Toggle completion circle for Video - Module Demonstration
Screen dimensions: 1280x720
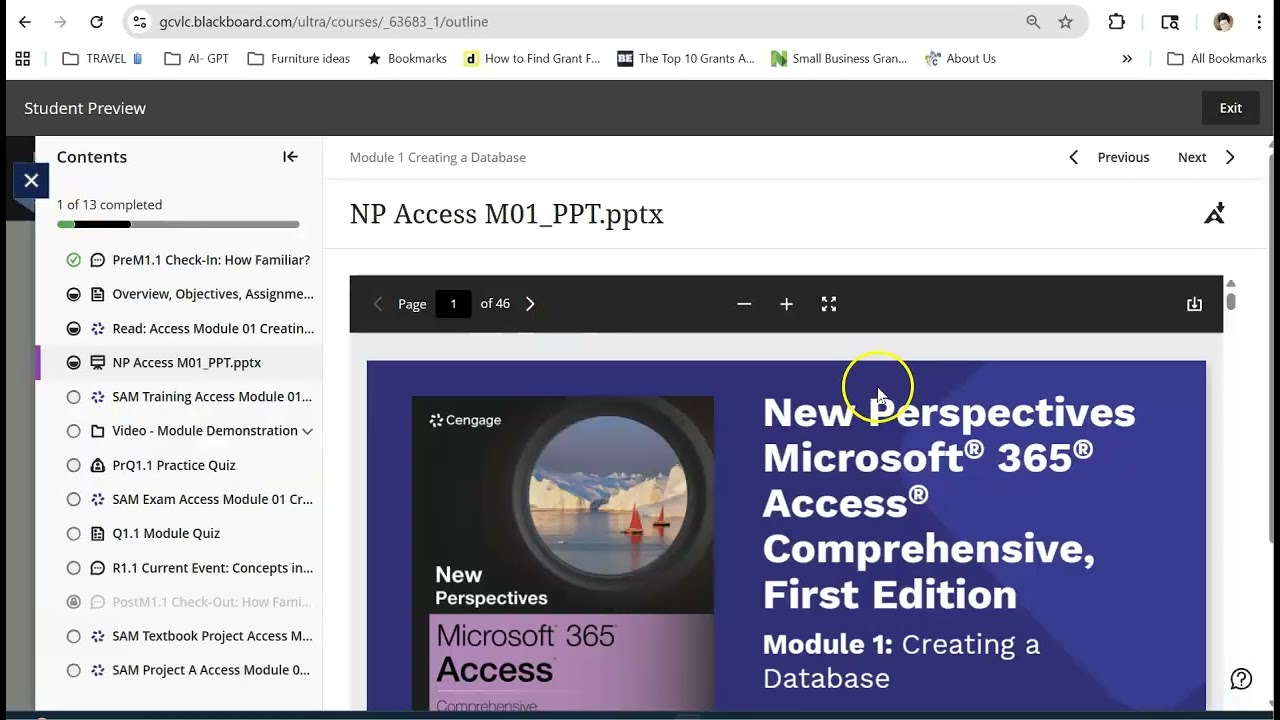click(73, 431)
